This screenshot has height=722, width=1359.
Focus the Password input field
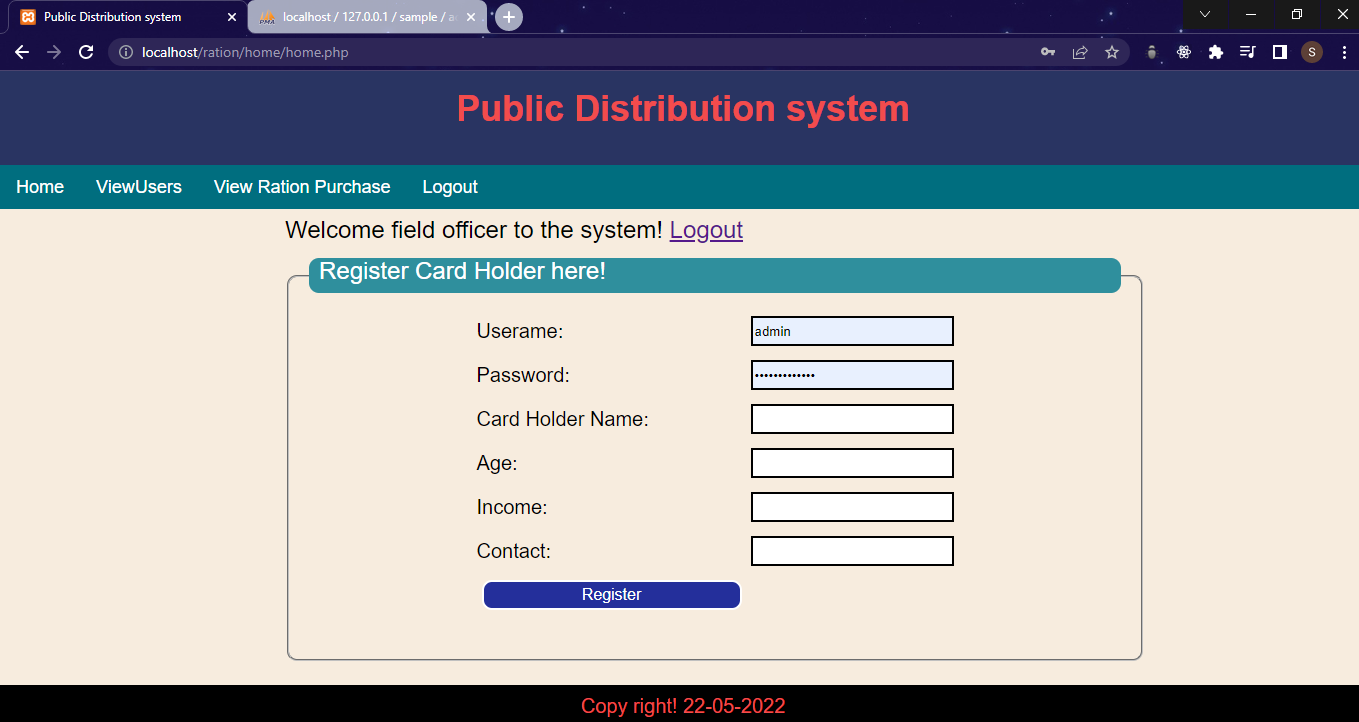(852, 375)
